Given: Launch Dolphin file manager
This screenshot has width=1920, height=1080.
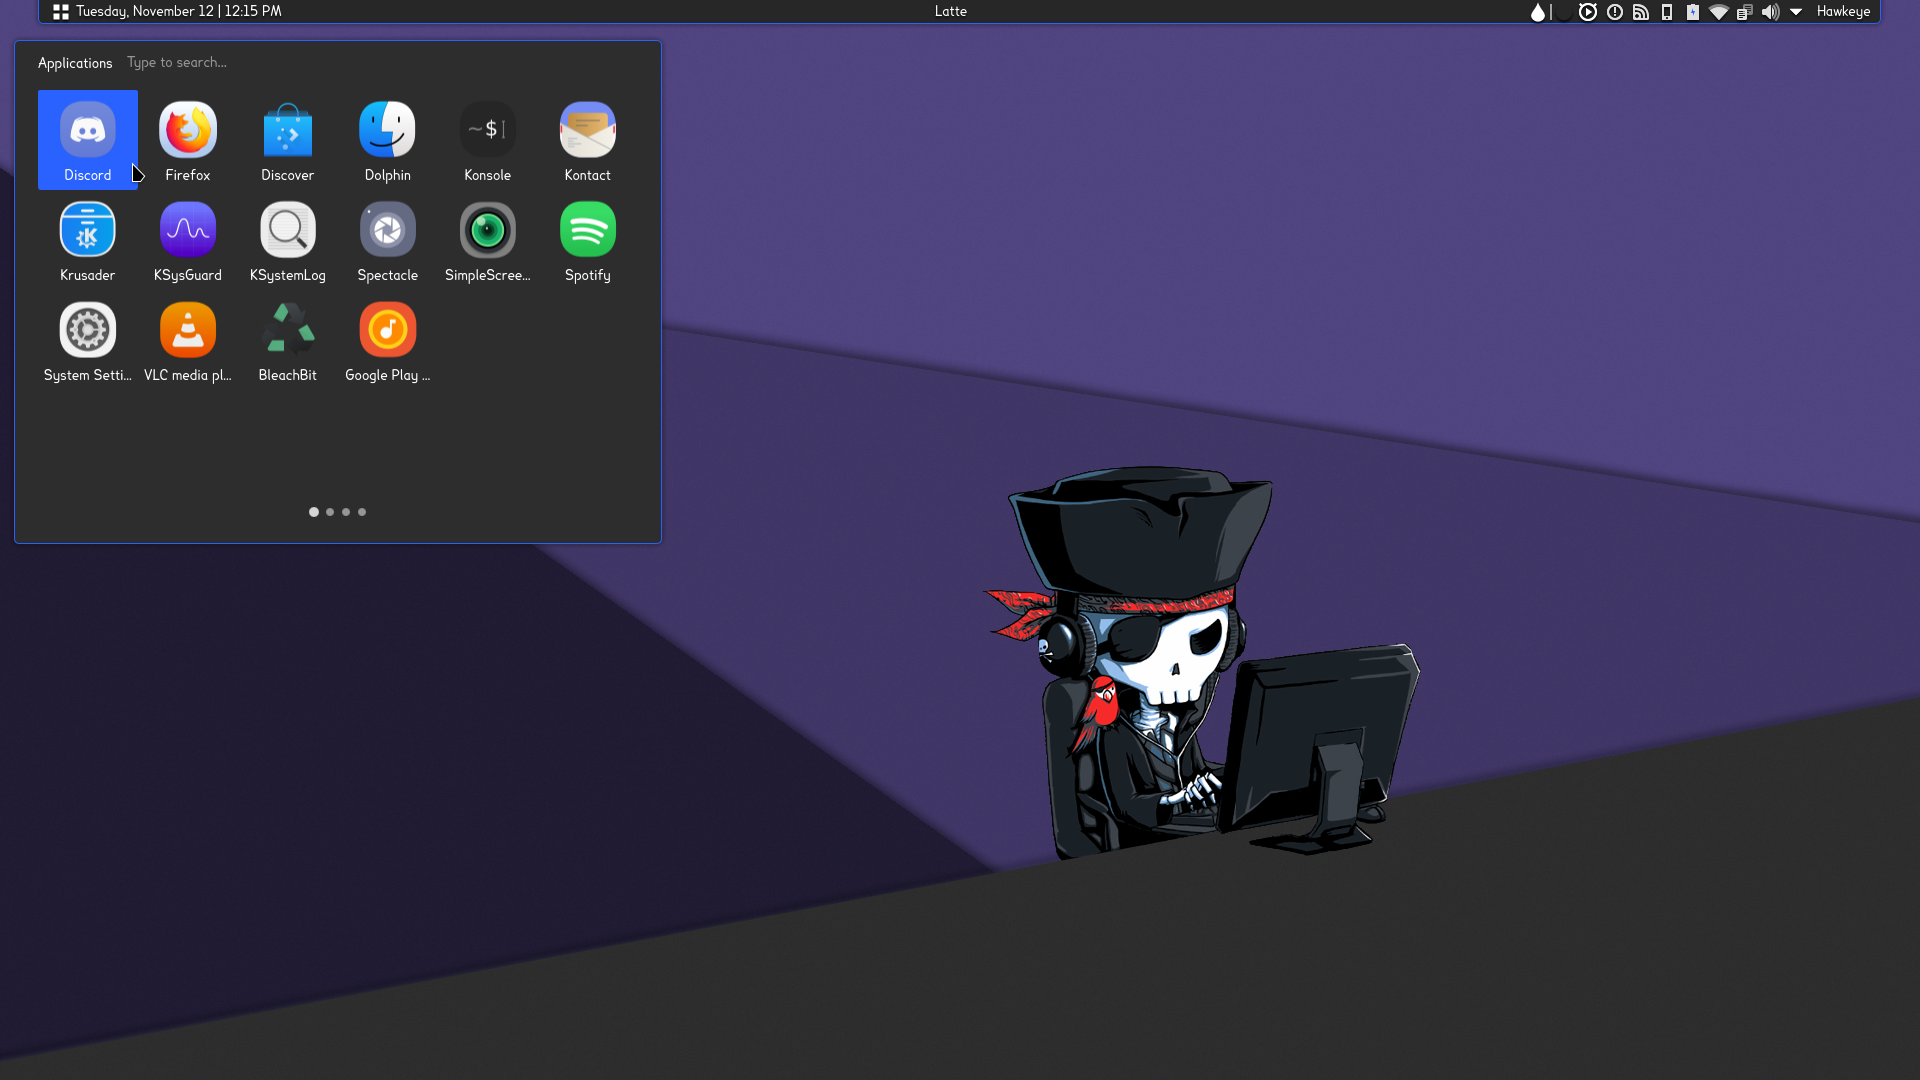Looking at the screenshot, I should point(388,140).
